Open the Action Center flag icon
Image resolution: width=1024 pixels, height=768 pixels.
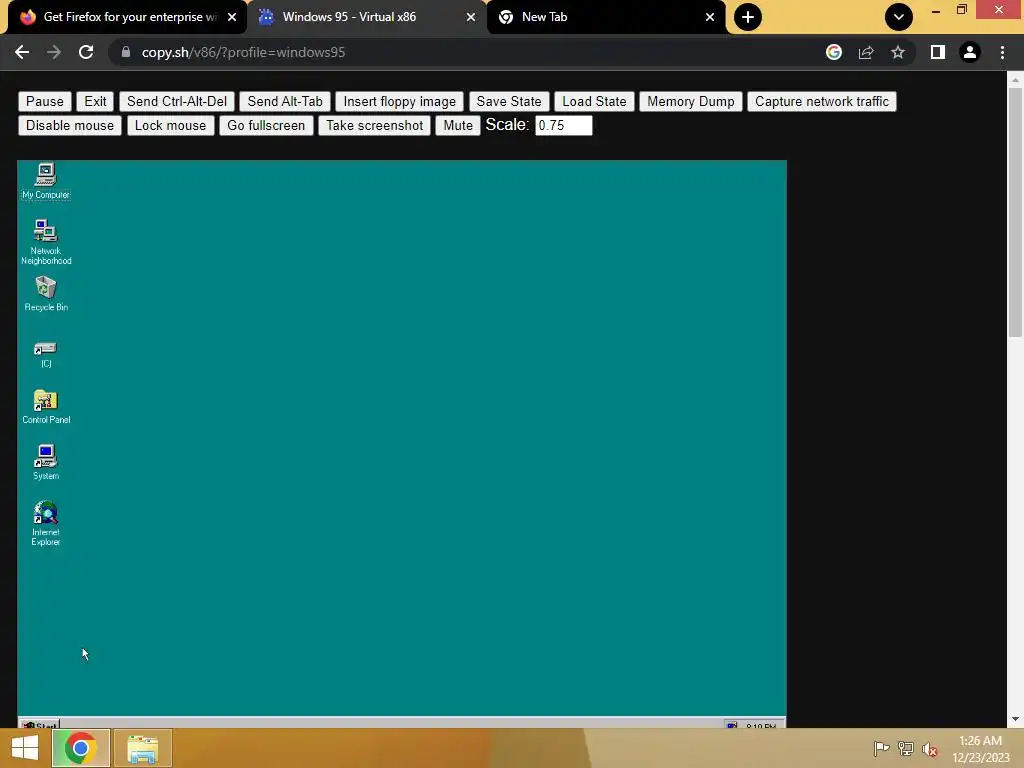(x=881, y=748)
